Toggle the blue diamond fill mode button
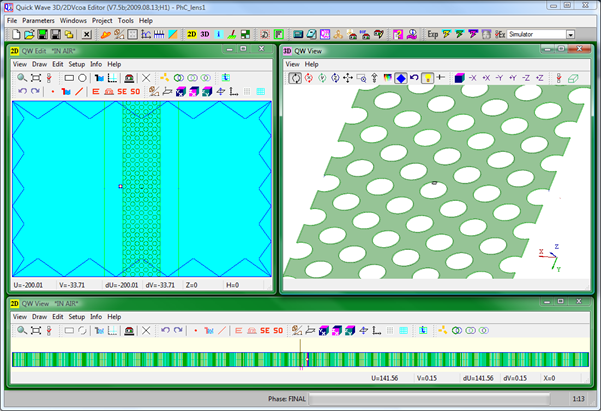Screen dimensions: 601x411 pos(400,78)
